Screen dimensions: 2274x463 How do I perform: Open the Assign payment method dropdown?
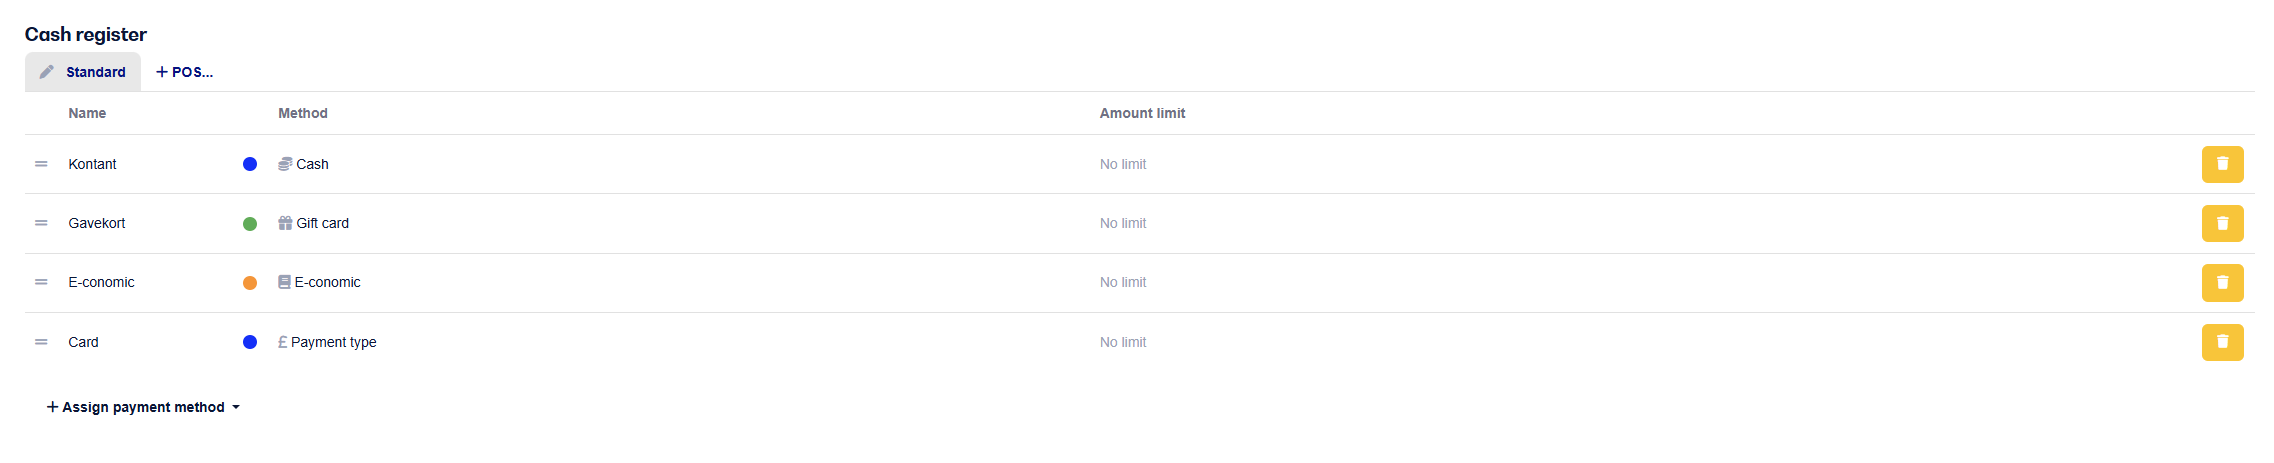point(143,407)
